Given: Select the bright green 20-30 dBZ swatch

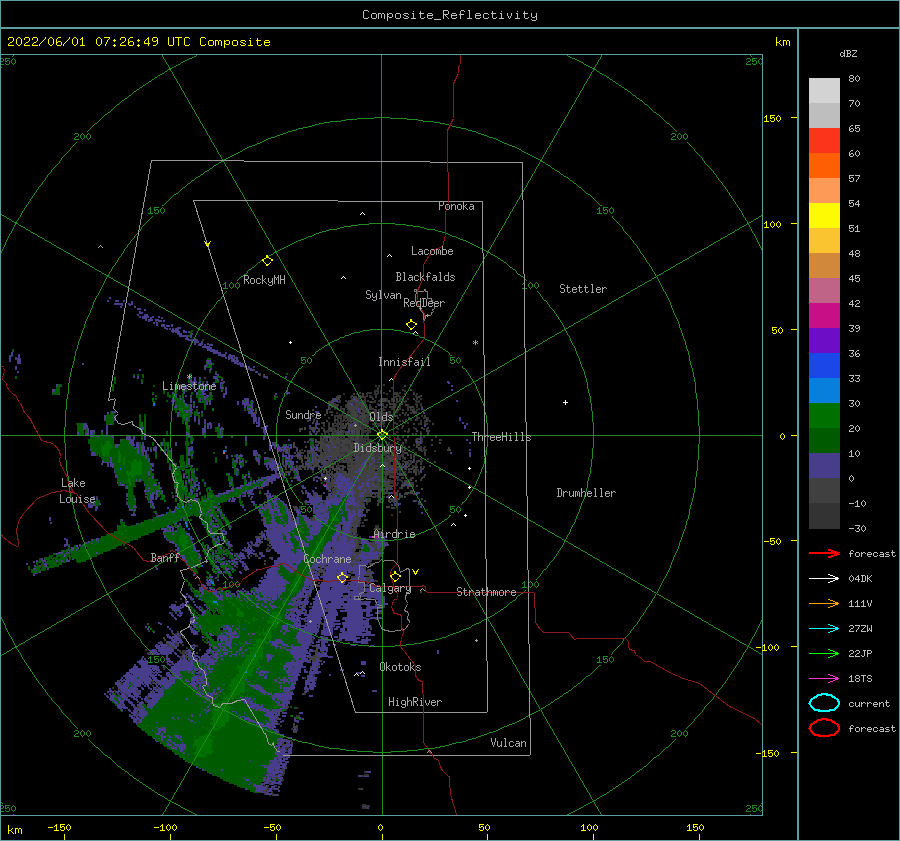Looking at the screenshot, I should pyautogui.click(x=824, y=416).
